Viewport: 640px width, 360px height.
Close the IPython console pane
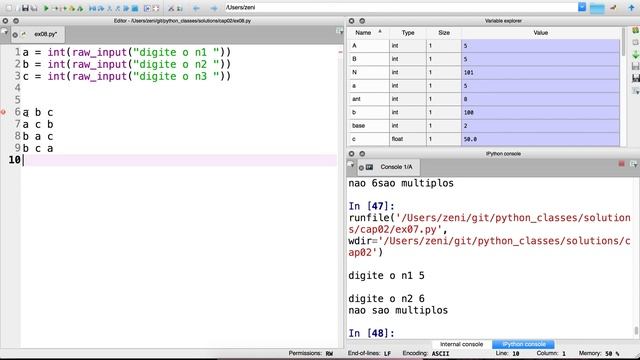click(351, 154)
